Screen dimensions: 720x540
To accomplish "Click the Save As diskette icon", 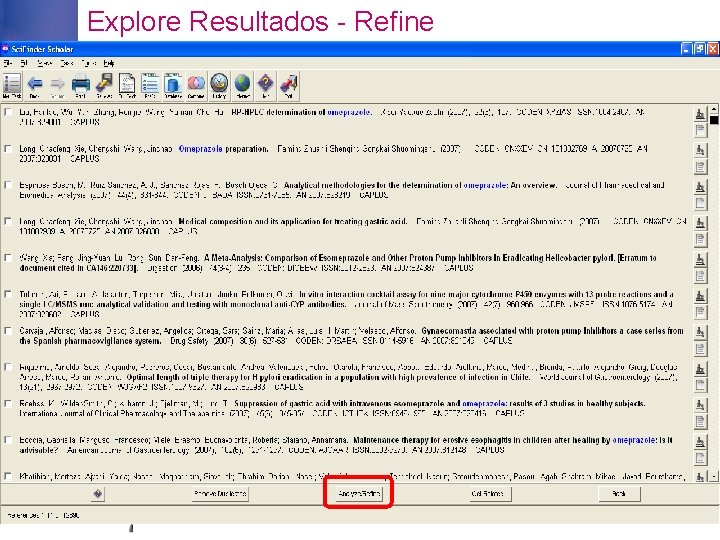I will click(x=104, y=85).
